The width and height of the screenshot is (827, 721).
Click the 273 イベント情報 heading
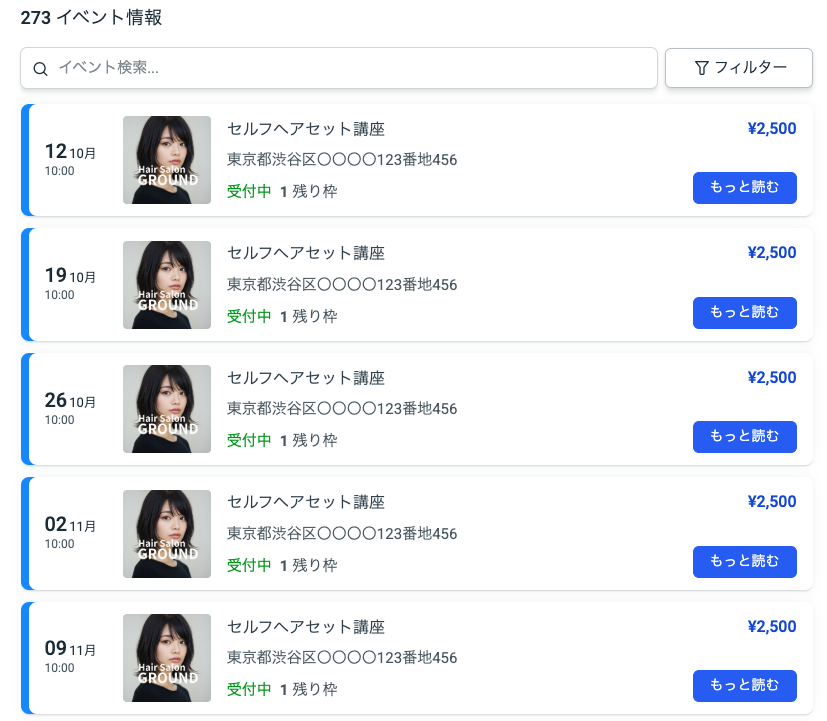coord(91,18)
